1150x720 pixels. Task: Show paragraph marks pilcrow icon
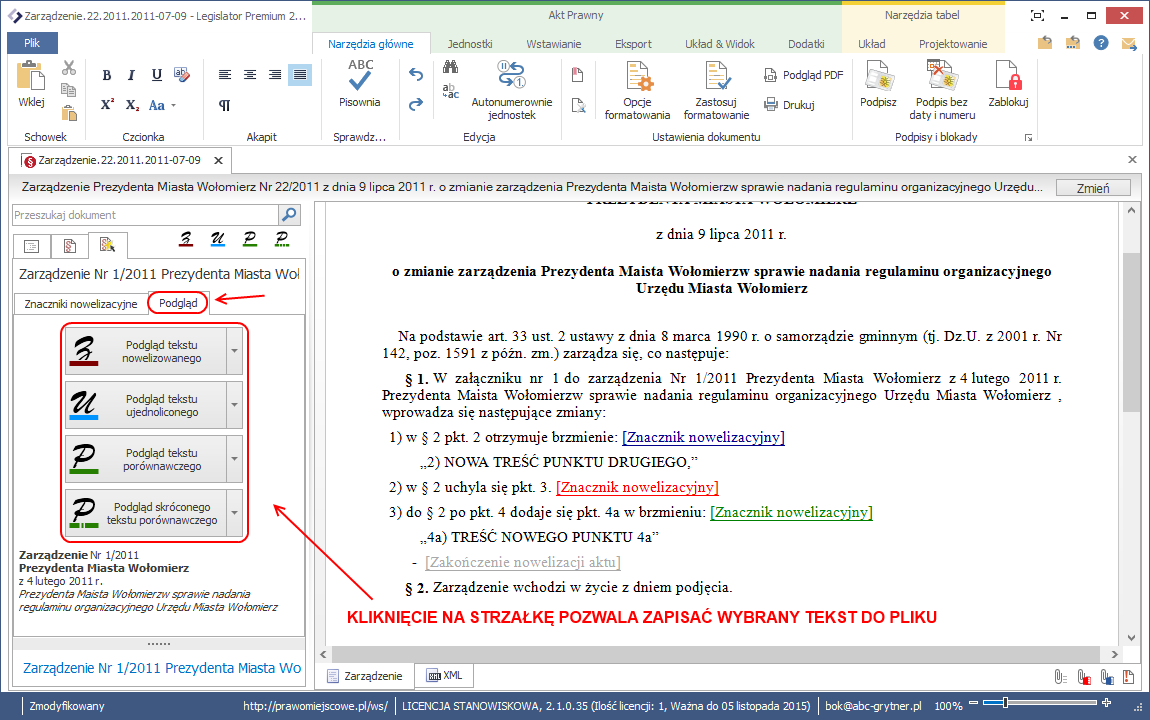pos(224,105)
